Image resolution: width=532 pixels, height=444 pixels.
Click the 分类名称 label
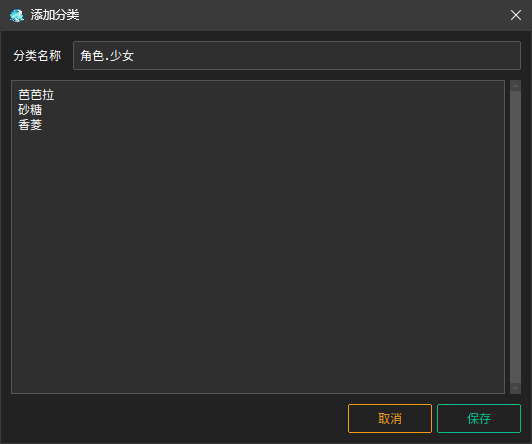click(x=37, y=56)
